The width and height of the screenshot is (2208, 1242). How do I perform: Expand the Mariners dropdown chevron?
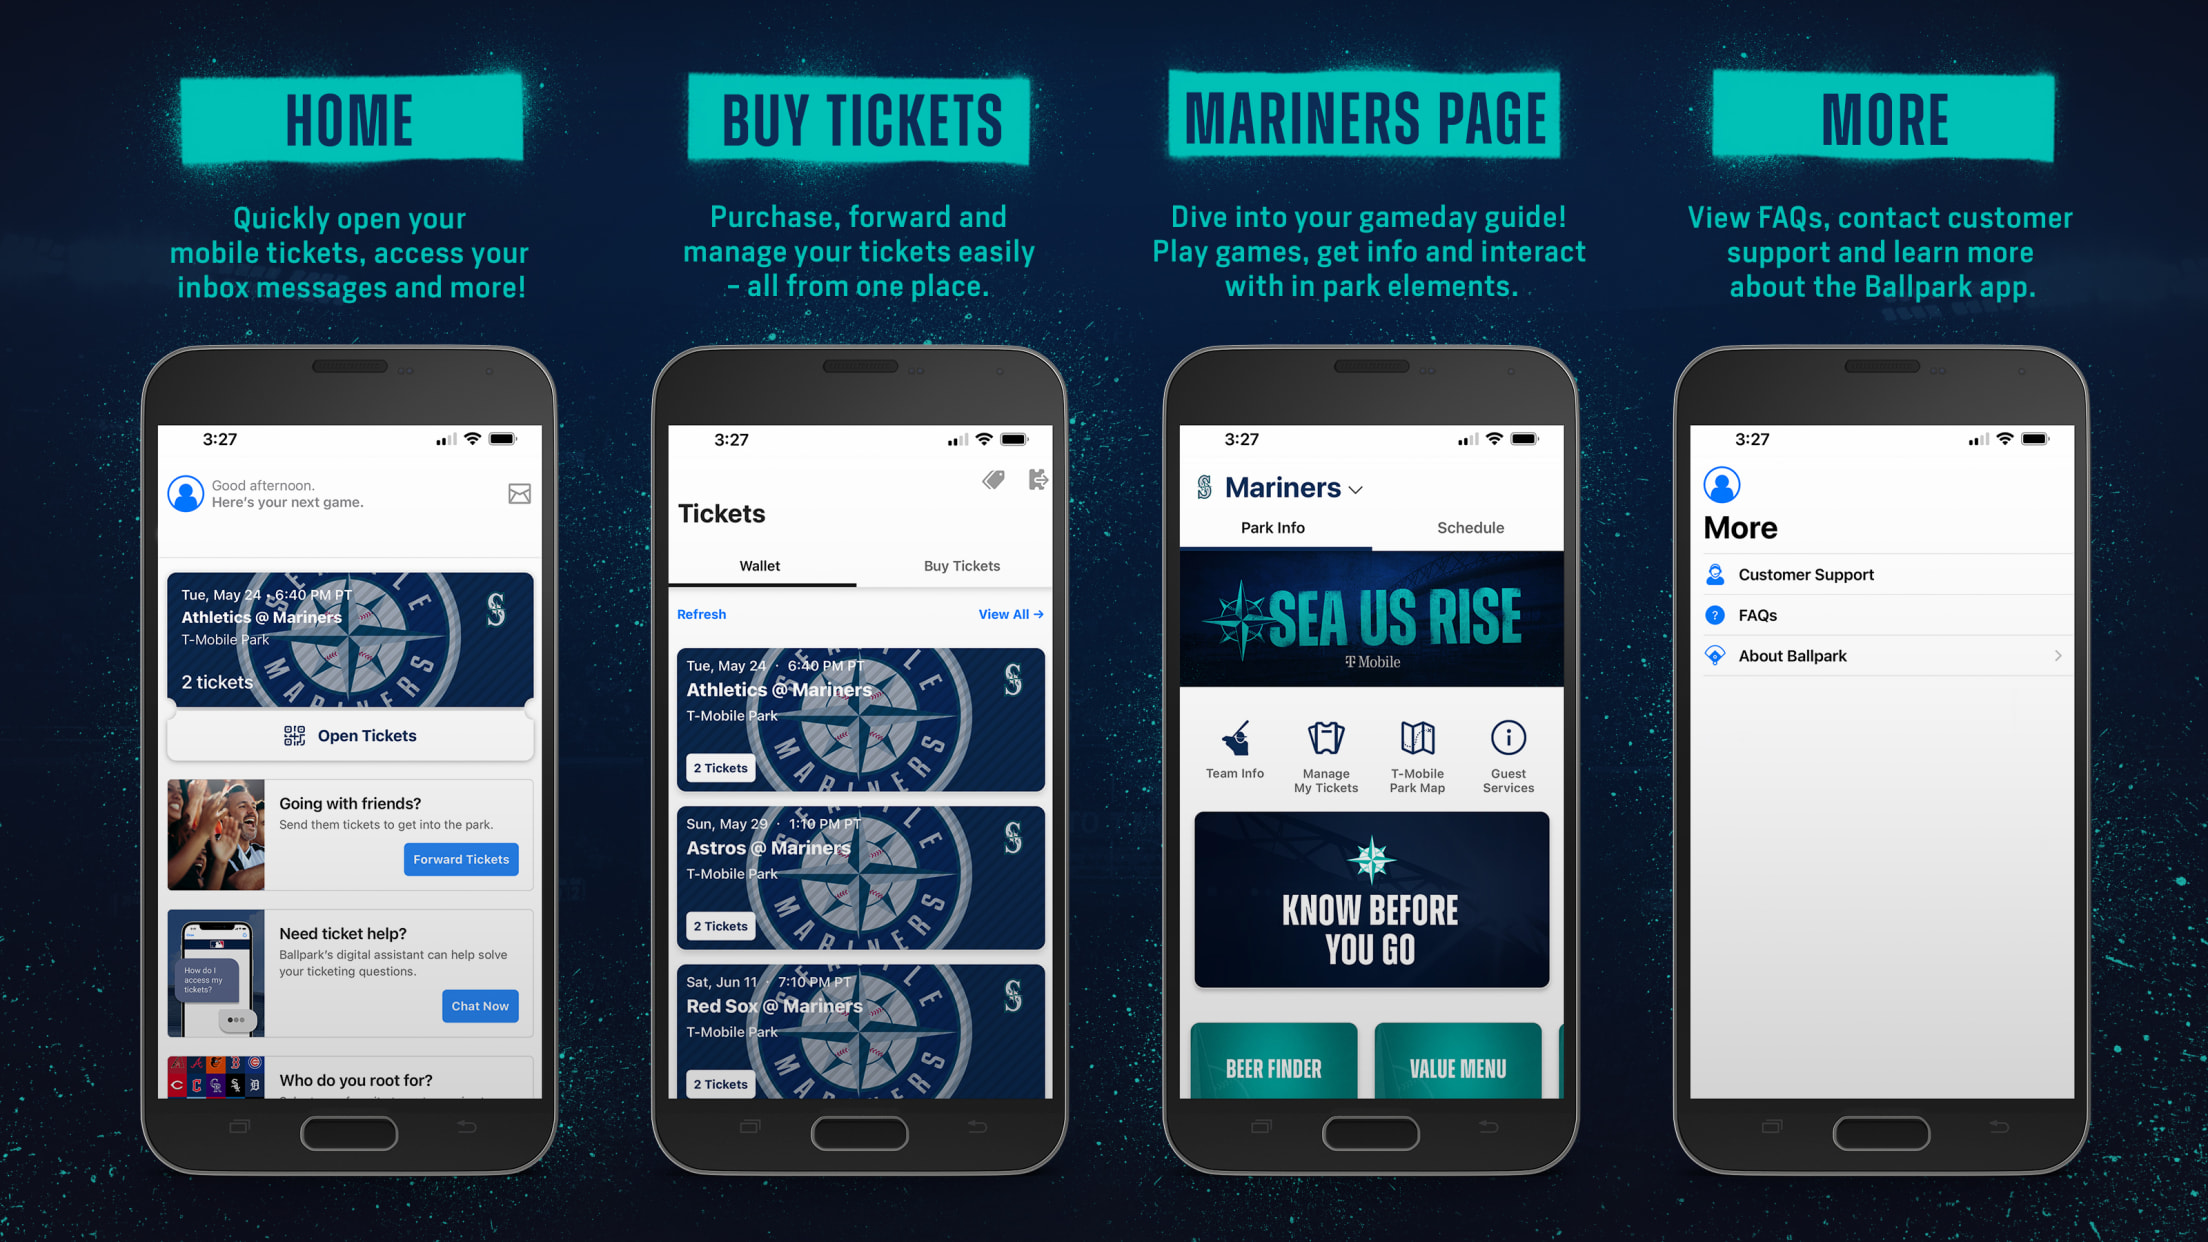coord(1356,490)
